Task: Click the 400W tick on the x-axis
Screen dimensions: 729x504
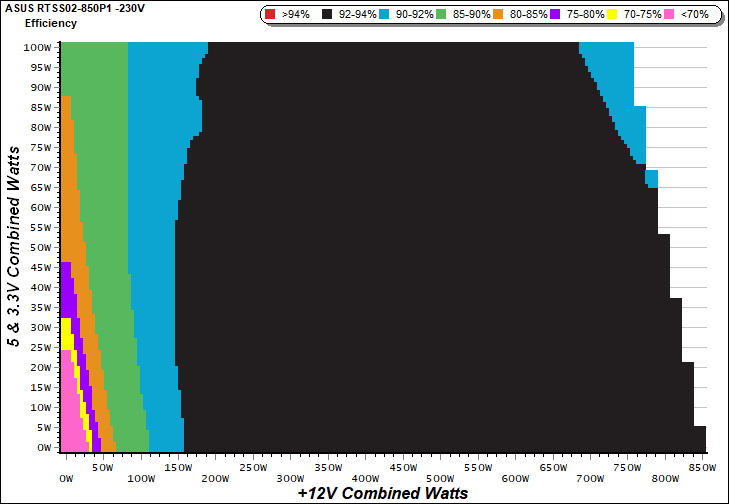Action: (403, 467)
